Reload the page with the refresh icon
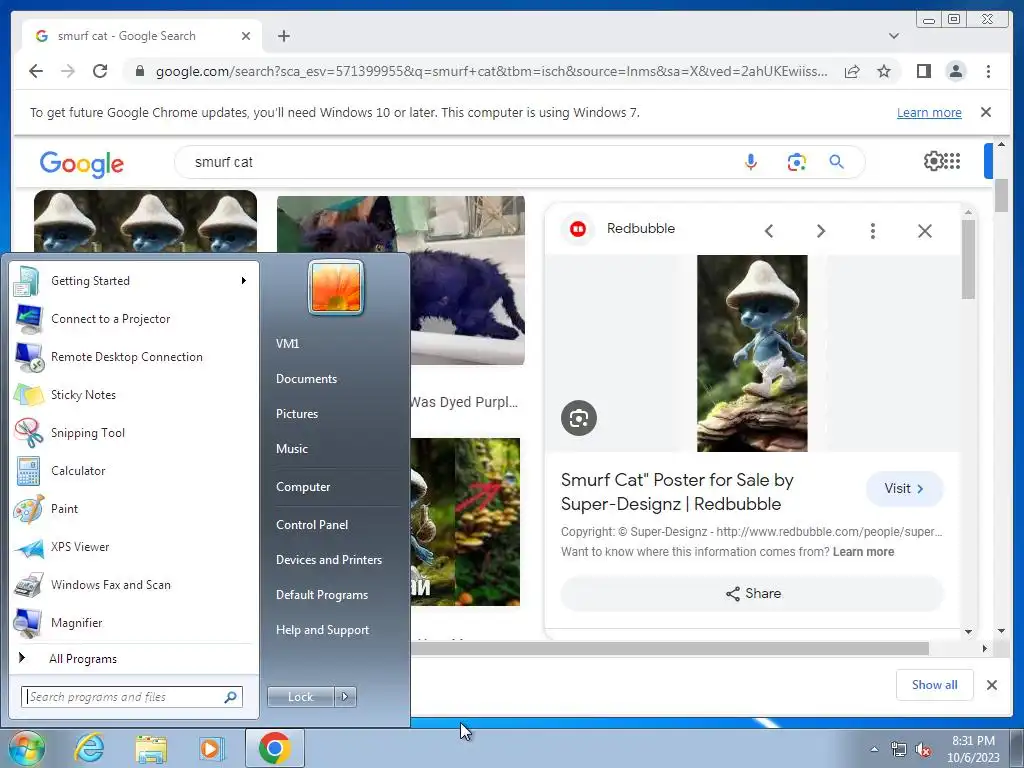Viewport: 1024px width, 768px height. pyautogui.click(x=100, y=71)
